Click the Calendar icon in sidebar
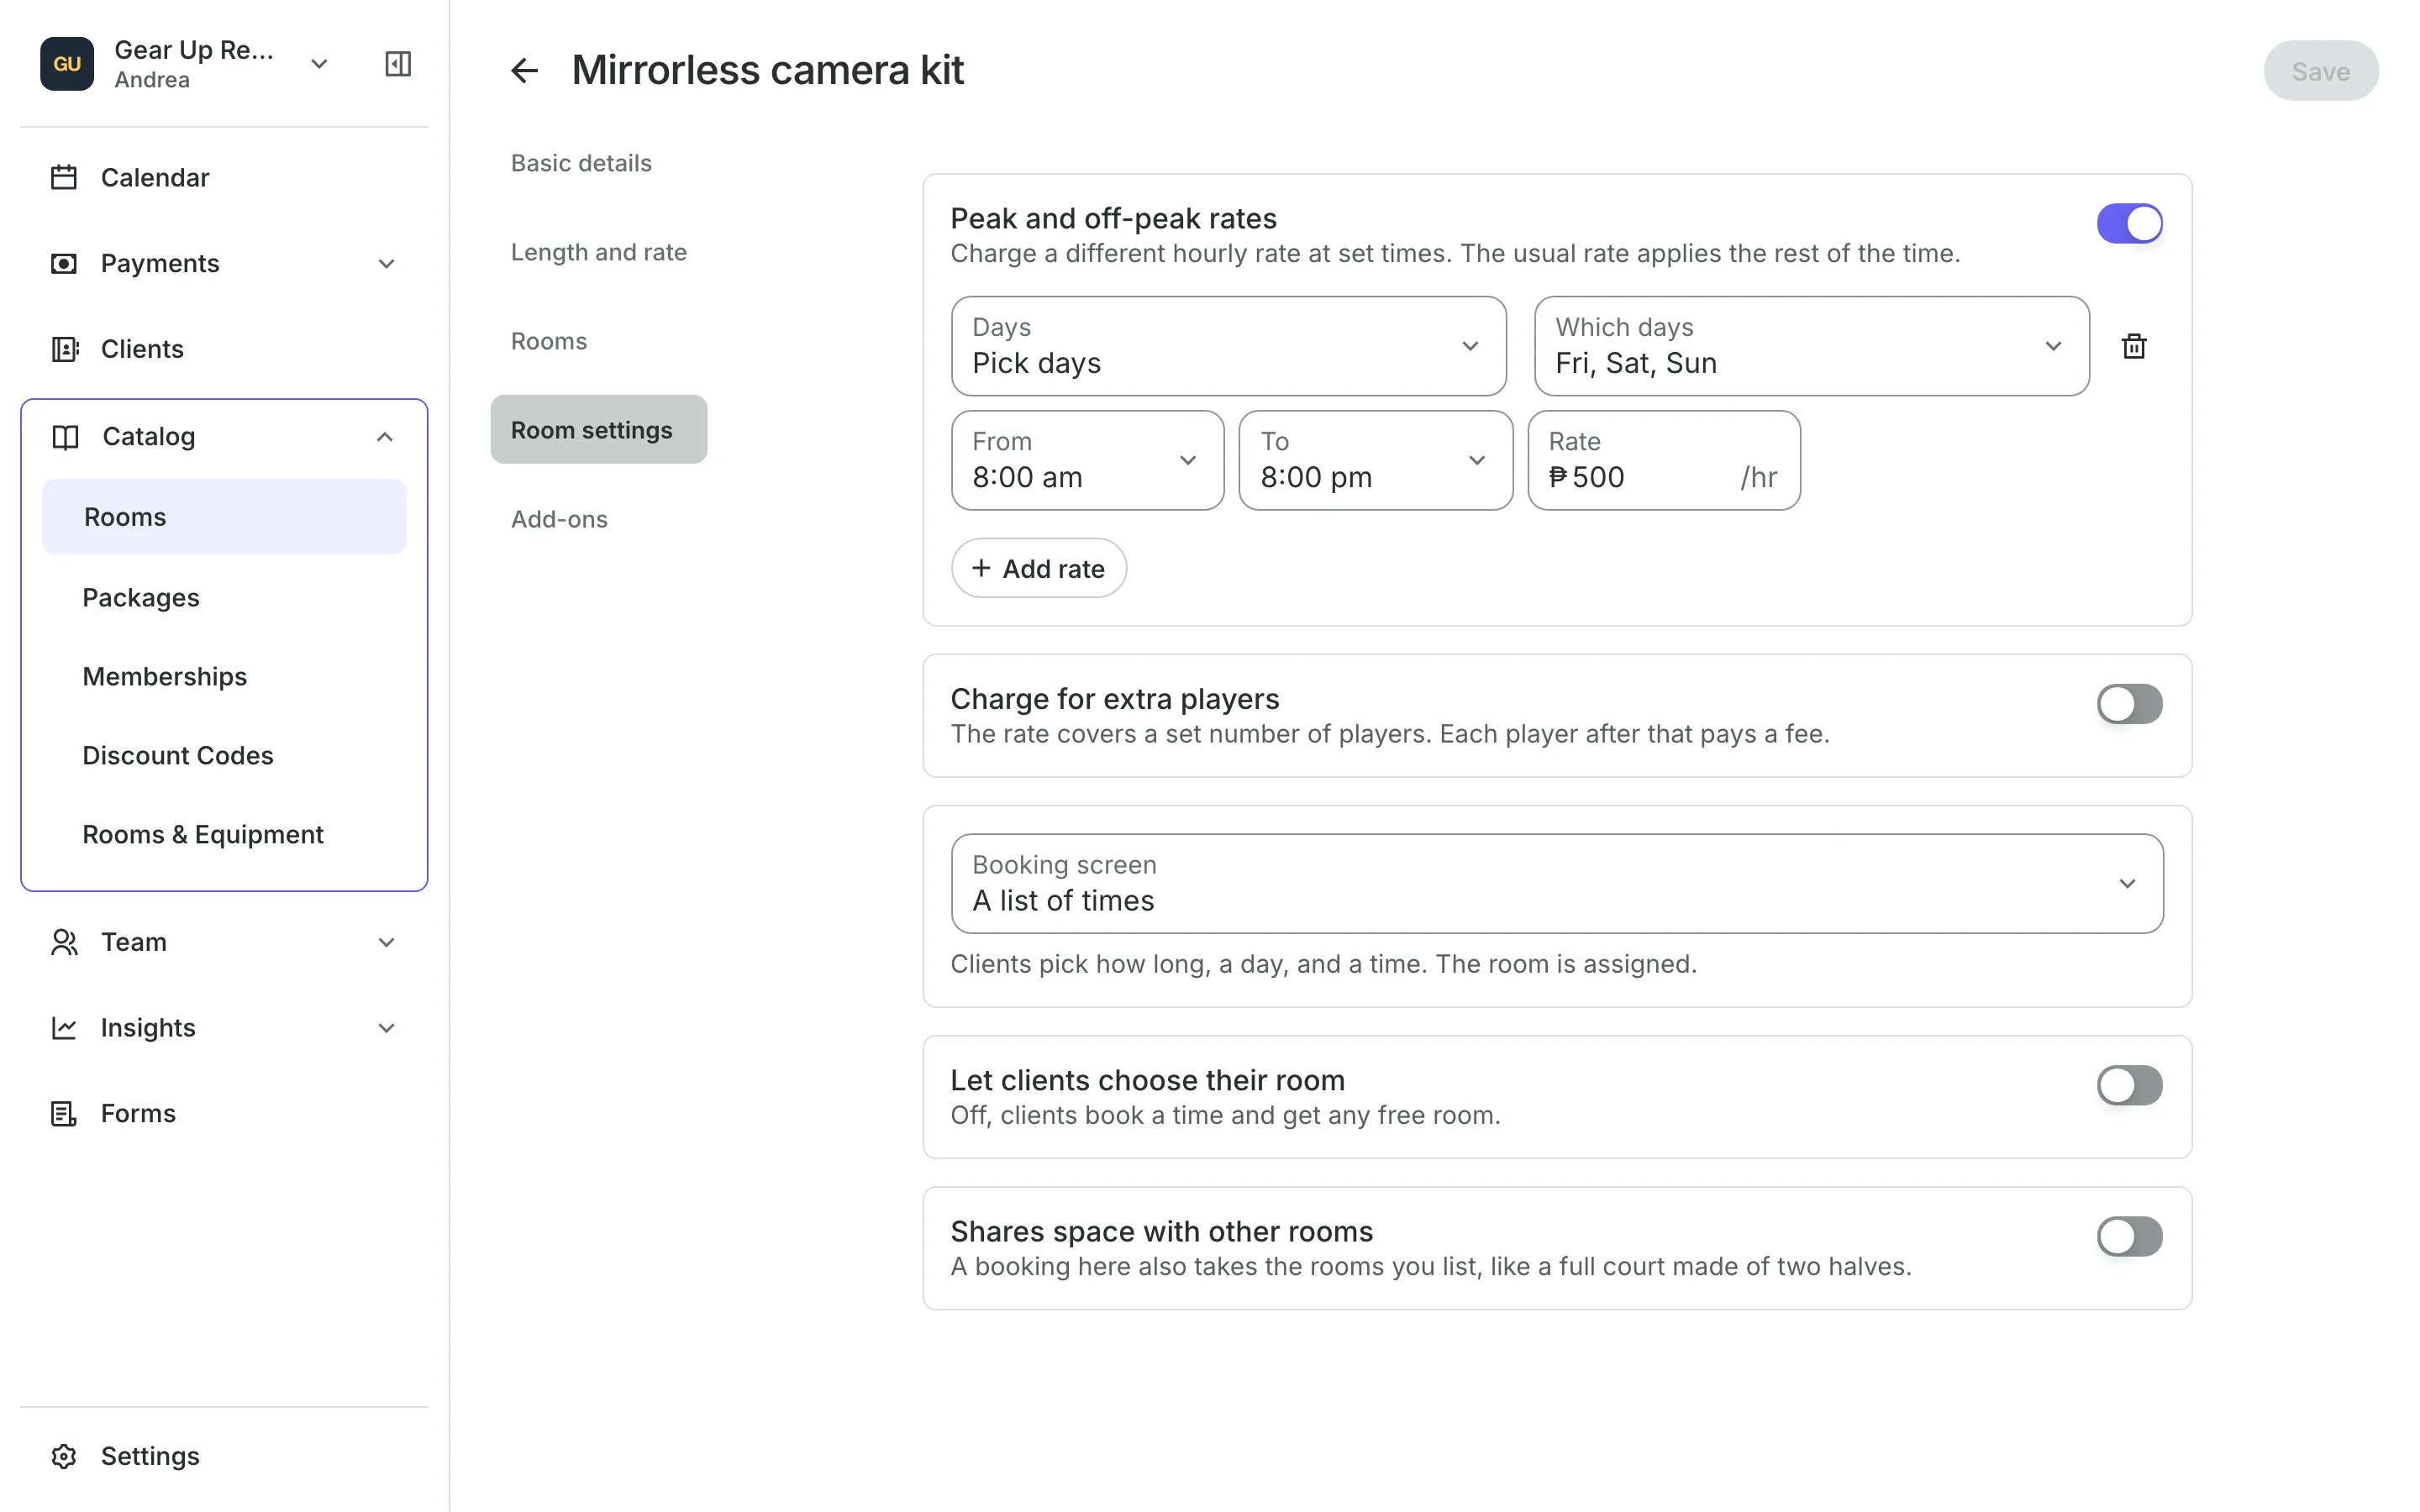Screen dimensions: 2420x1512 (64, 177)
